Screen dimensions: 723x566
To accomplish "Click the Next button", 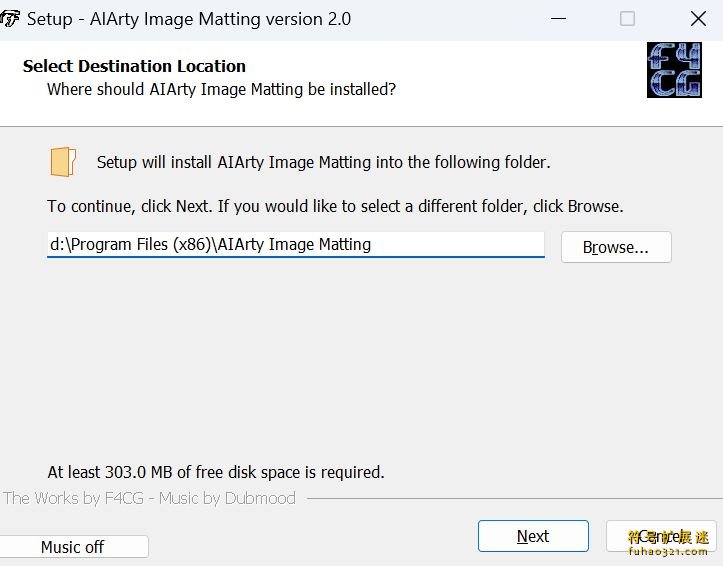I will click(533, 536).
